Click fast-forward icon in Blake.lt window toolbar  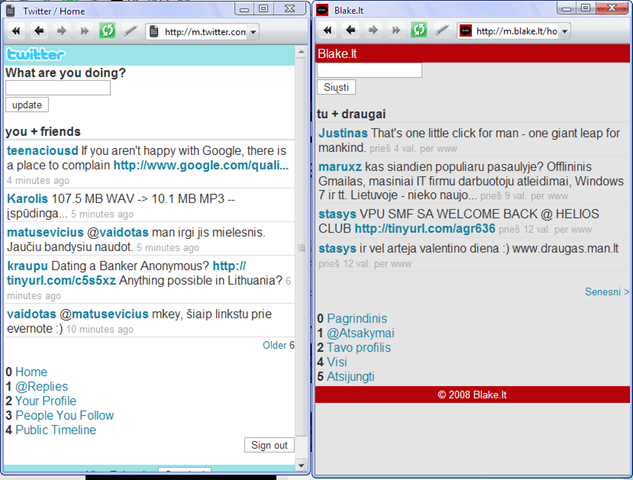click(x=396, y=30)
